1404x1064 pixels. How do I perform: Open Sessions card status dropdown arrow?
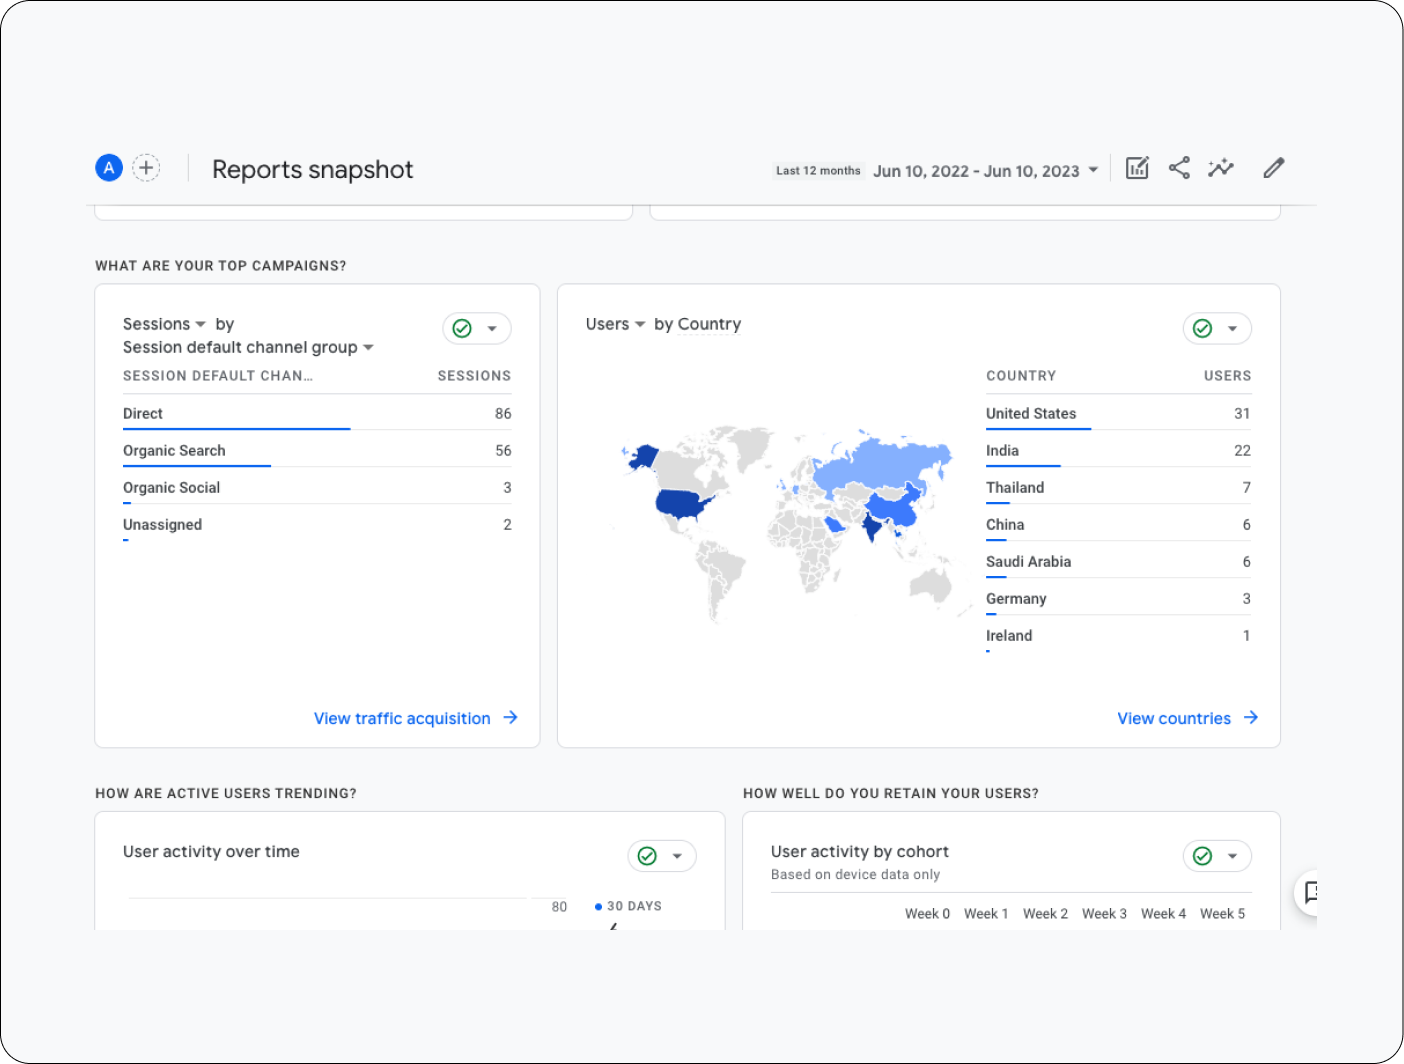492,328
